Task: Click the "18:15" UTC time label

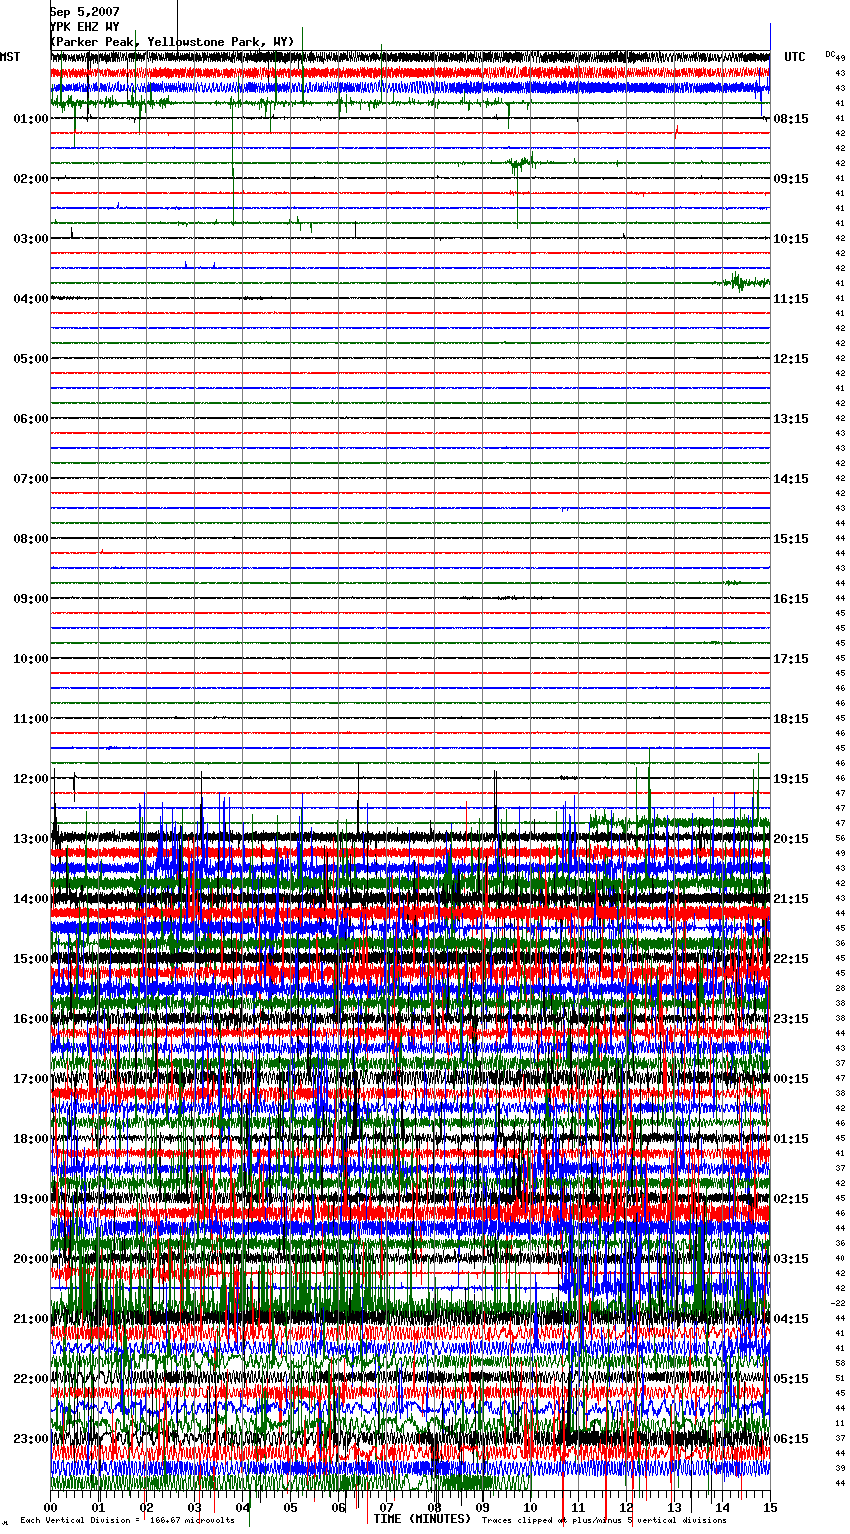Action: [791, 719]
